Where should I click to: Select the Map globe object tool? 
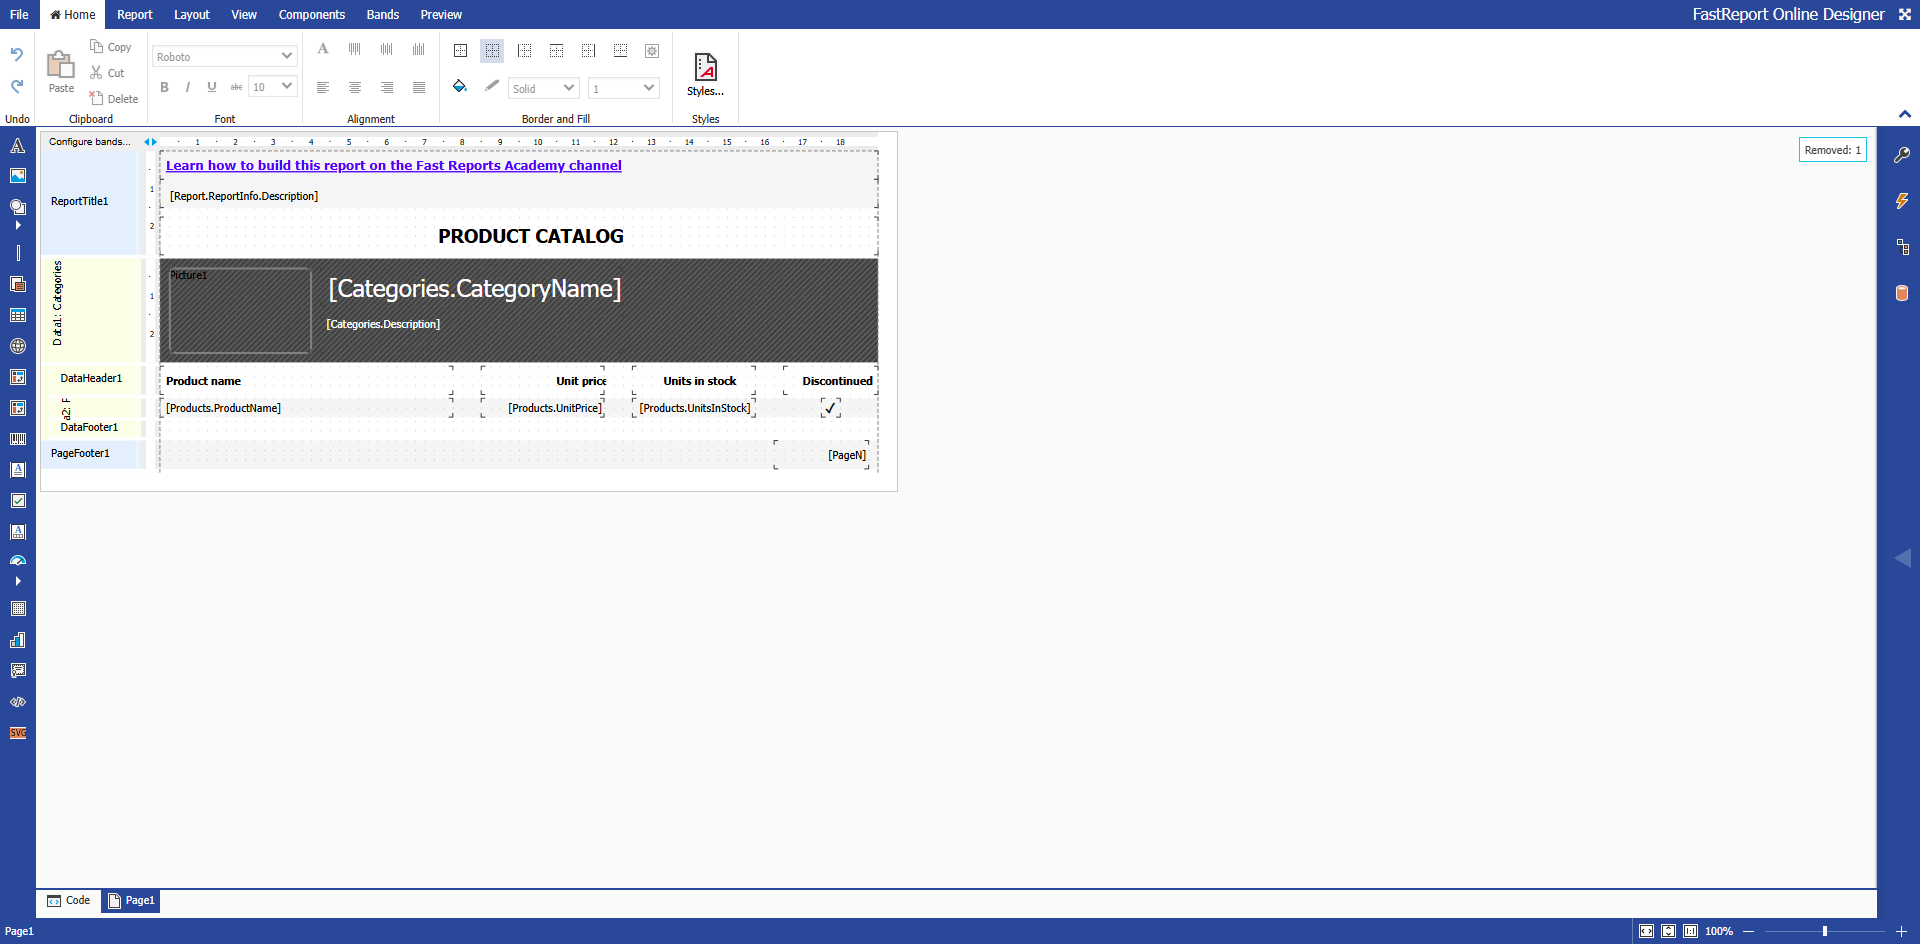pos(18,346)
